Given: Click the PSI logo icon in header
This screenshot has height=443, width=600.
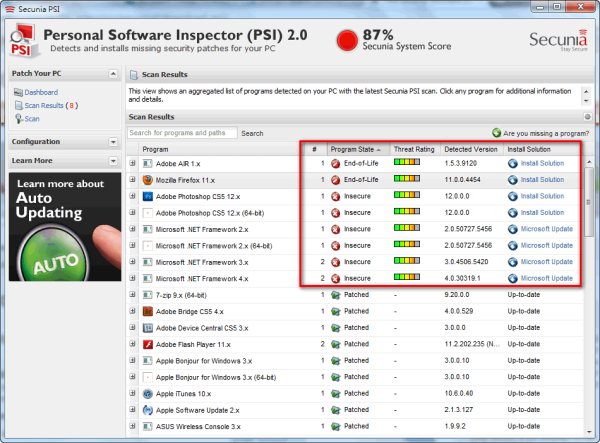Looking at the screenshot, I should 24,41.
